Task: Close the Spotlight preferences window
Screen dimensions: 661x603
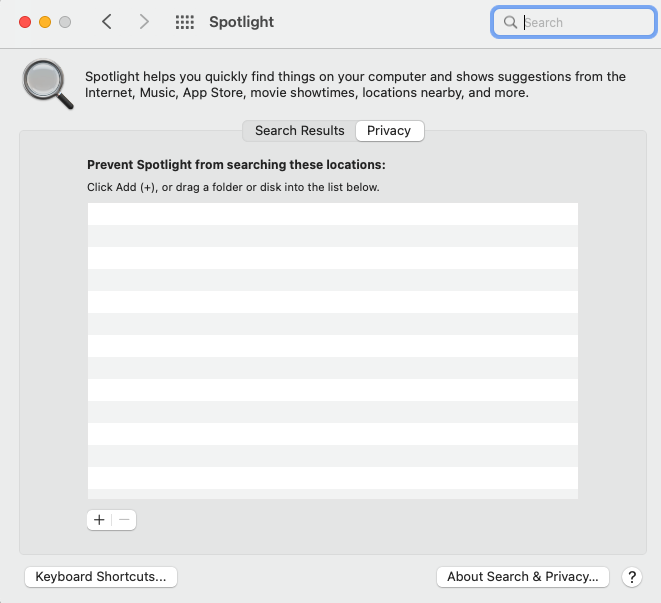Action: click(25, 22)
